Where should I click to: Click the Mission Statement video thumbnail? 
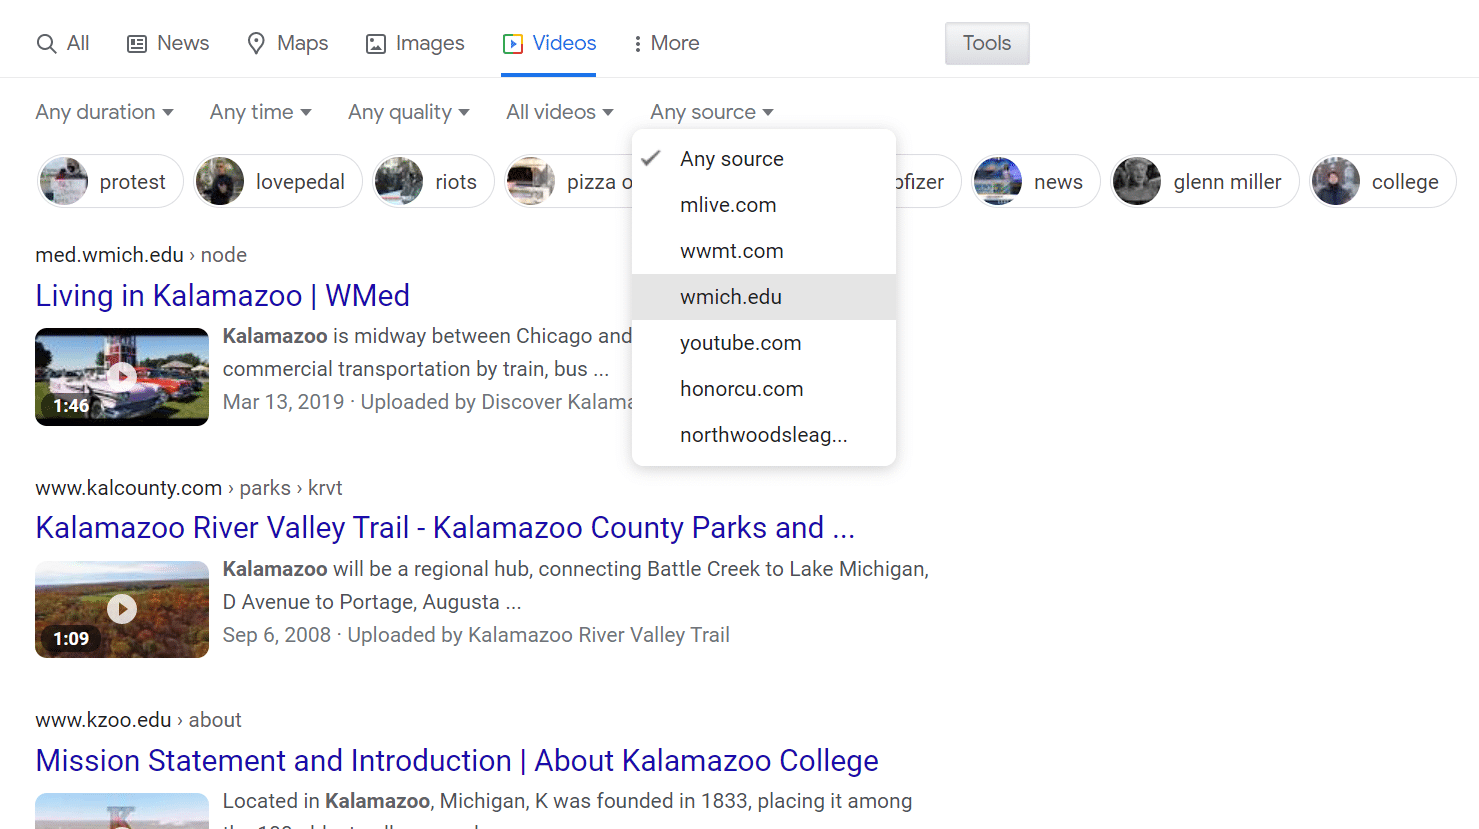click(x=121, y=810)
